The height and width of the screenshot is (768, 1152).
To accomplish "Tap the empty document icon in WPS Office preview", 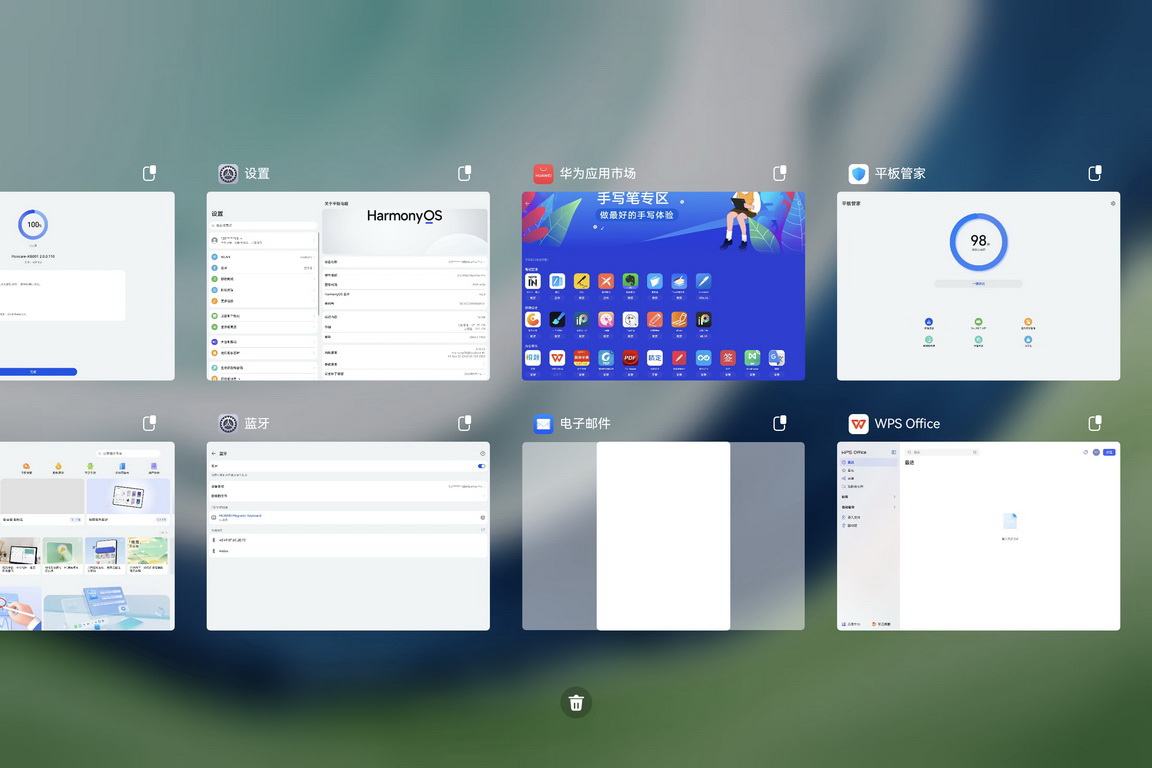I will click(1010, 521).
